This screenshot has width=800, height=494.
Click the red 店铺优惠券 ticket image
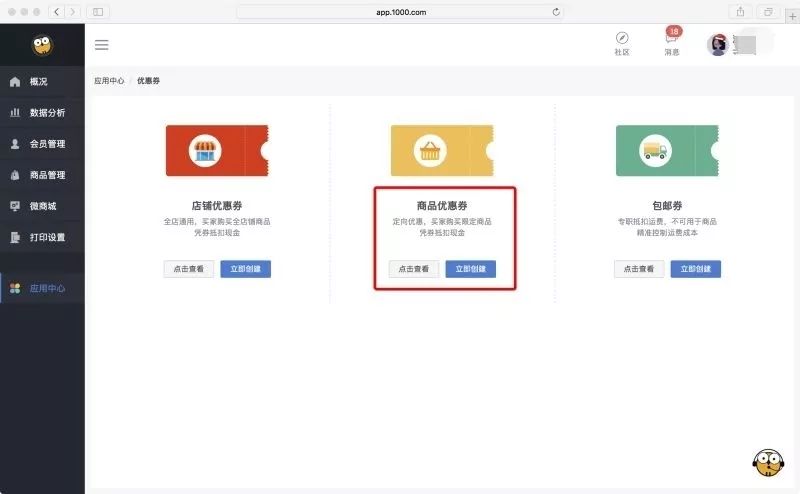pos(217,151)
